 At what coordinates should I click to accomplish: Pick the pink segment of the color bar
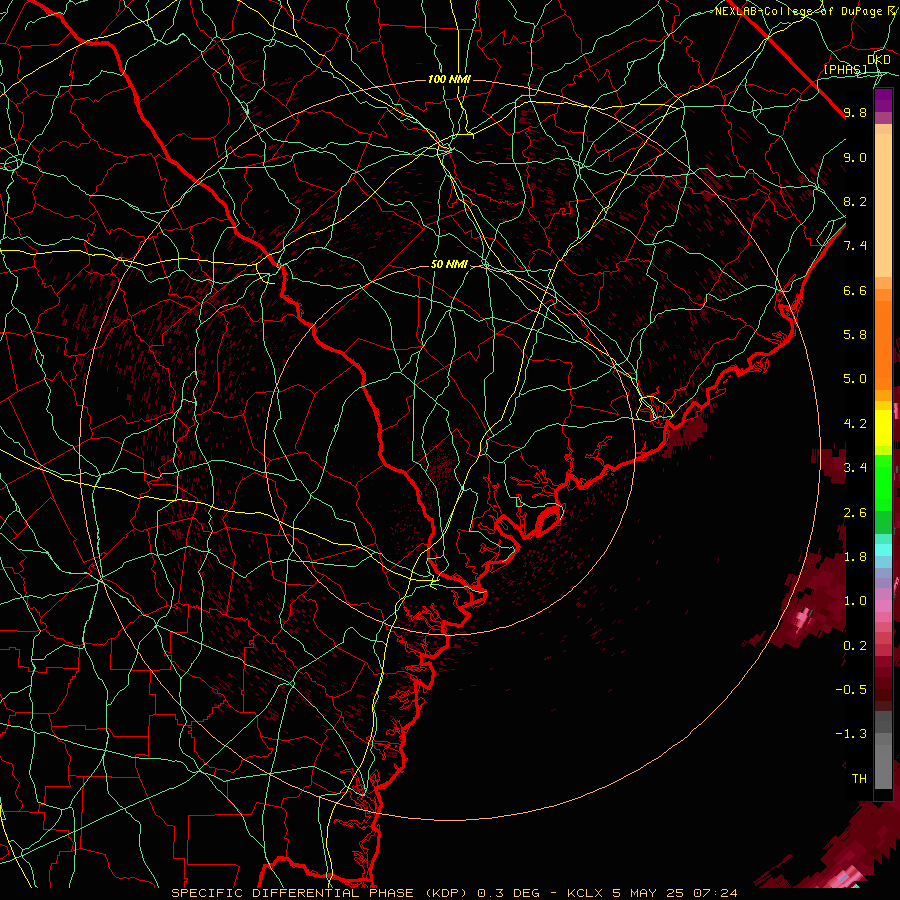(x=883, y=606)
